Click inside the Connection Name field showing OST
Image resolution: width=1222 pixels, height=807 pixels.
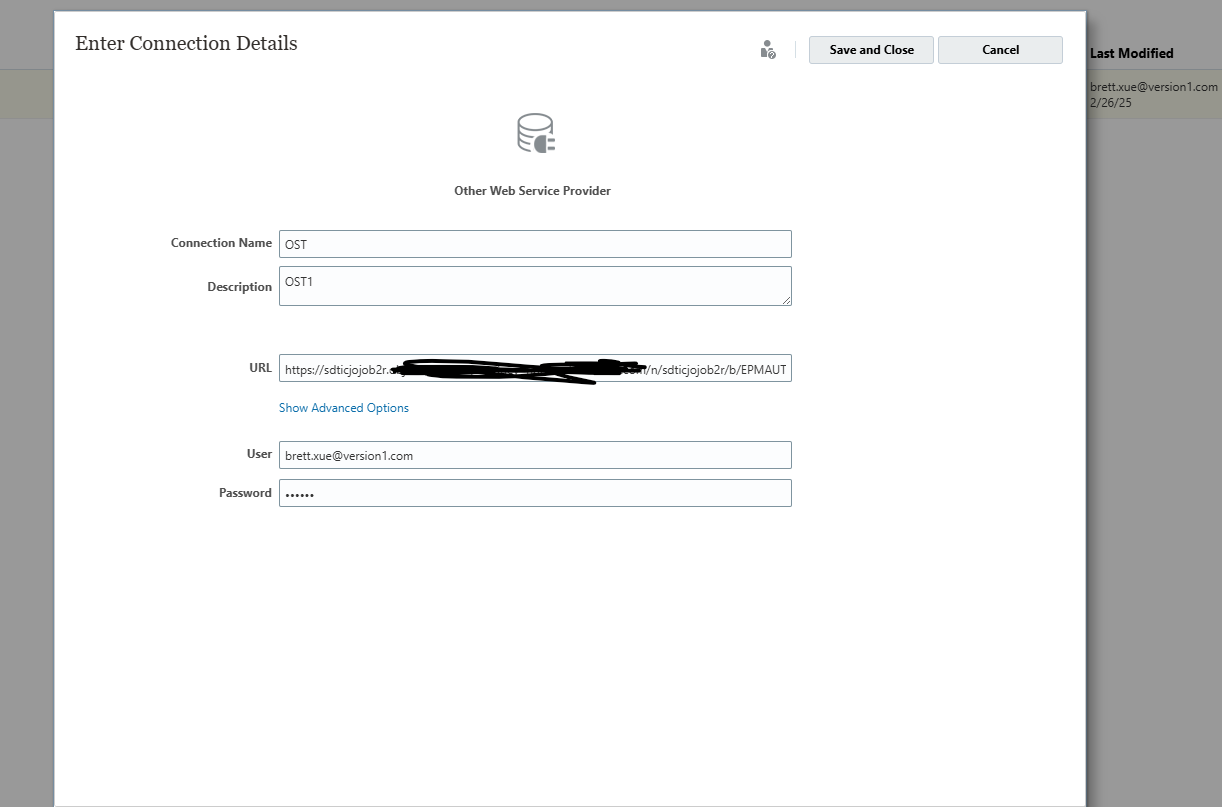(535, 243)
